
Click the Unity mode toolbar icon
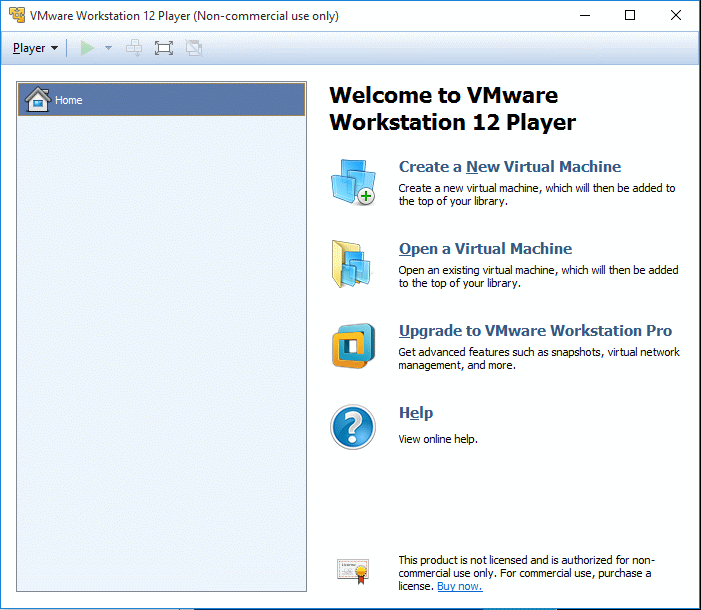coord(194,48)
